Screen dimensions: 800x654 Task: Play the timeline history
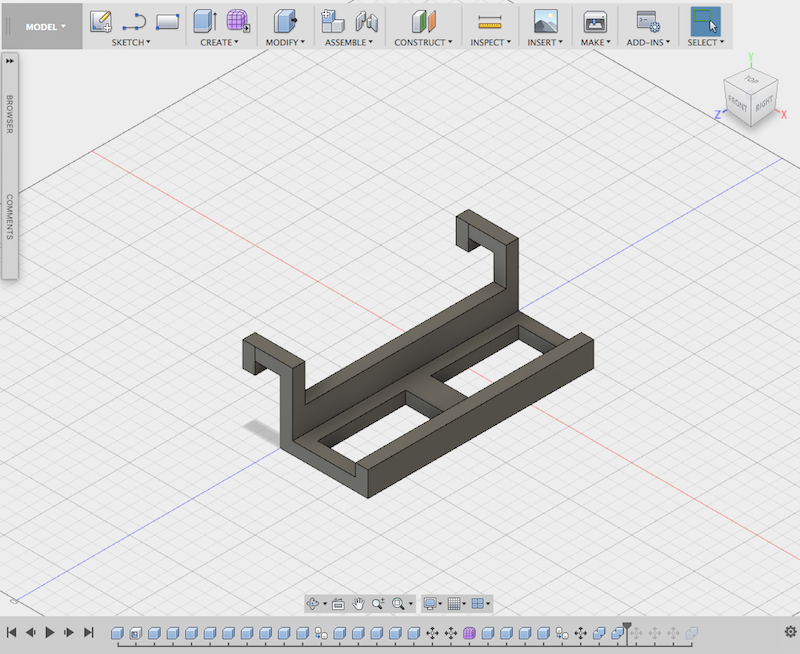tap(49, 633)
